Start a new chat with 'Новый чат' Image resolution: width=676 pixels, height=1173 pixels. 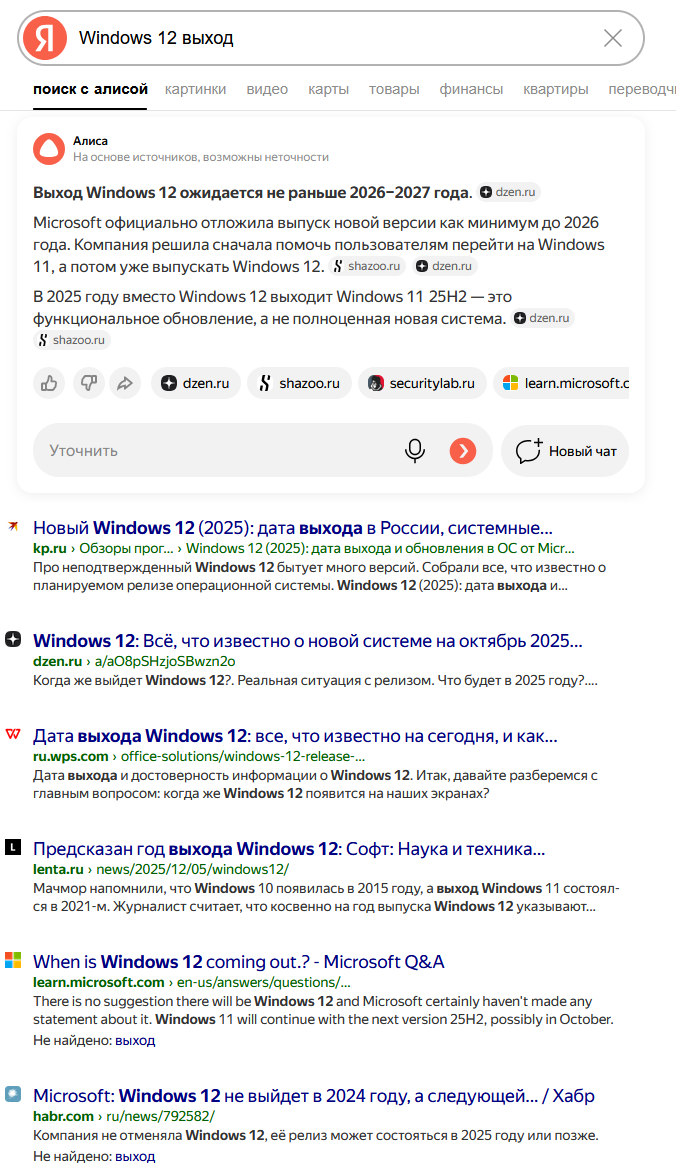click(565, 450)
